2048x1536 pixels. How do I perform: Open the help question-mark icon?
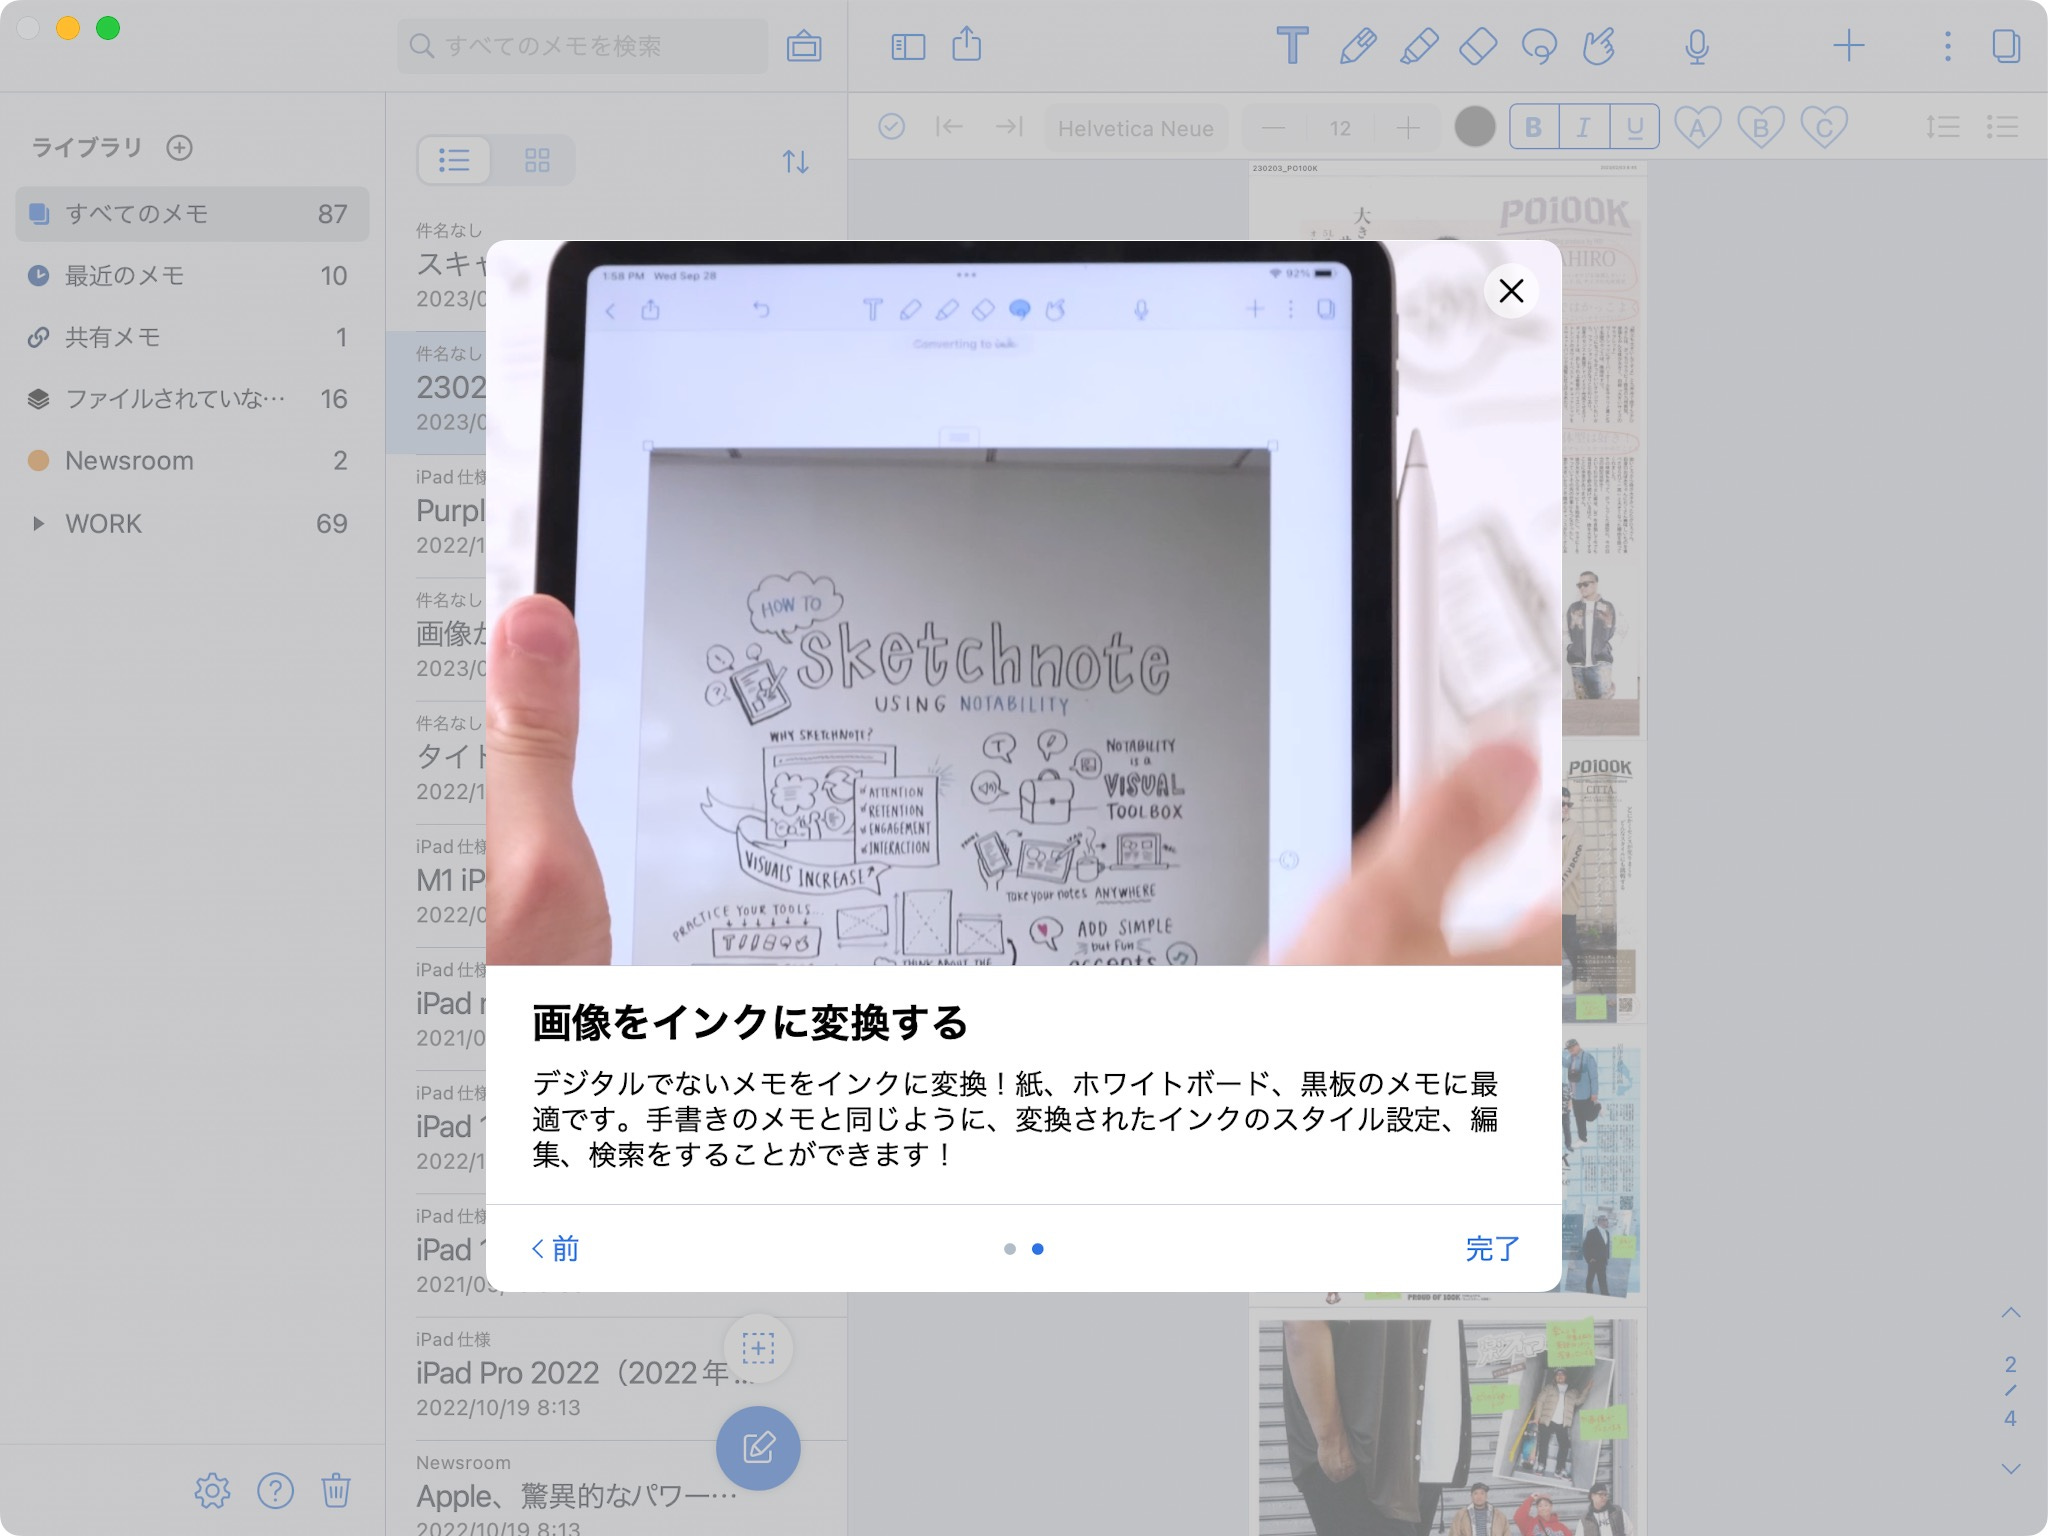275,1490
